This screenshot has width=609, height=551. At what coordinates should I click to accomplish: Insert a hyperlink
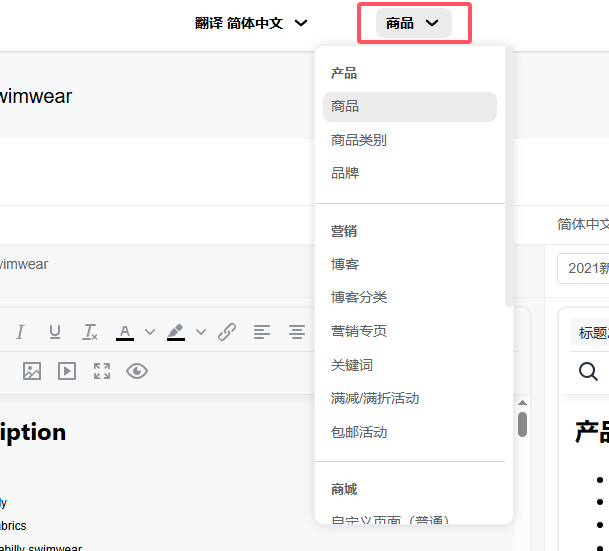tap(227, 332)
